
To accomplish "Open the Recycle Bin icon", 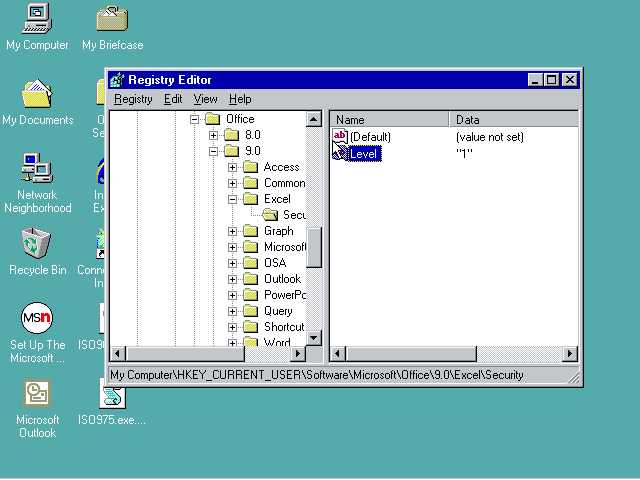I will coord(36,243).
